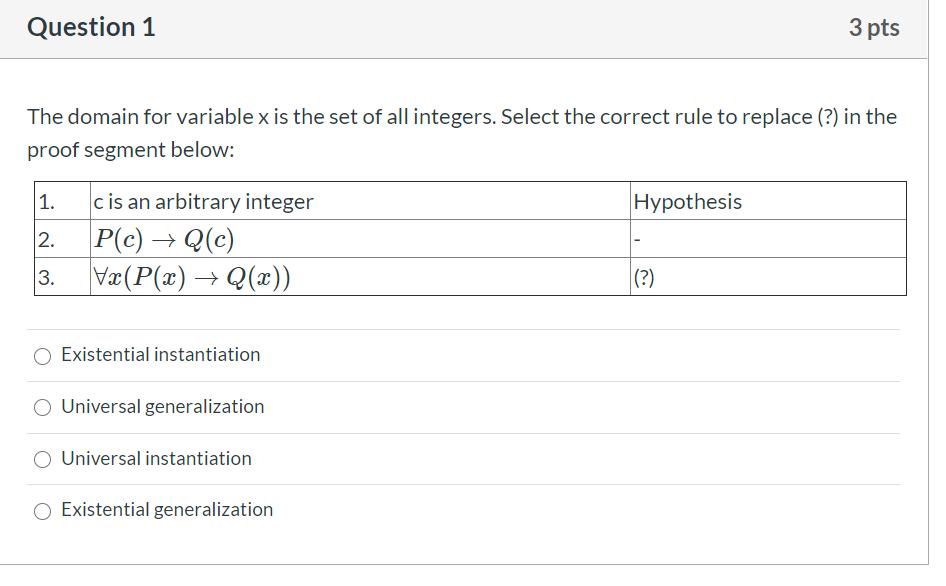
Task: Click the (?) cell in row 3
Action: pyautogui.click(x=643, y=276)
